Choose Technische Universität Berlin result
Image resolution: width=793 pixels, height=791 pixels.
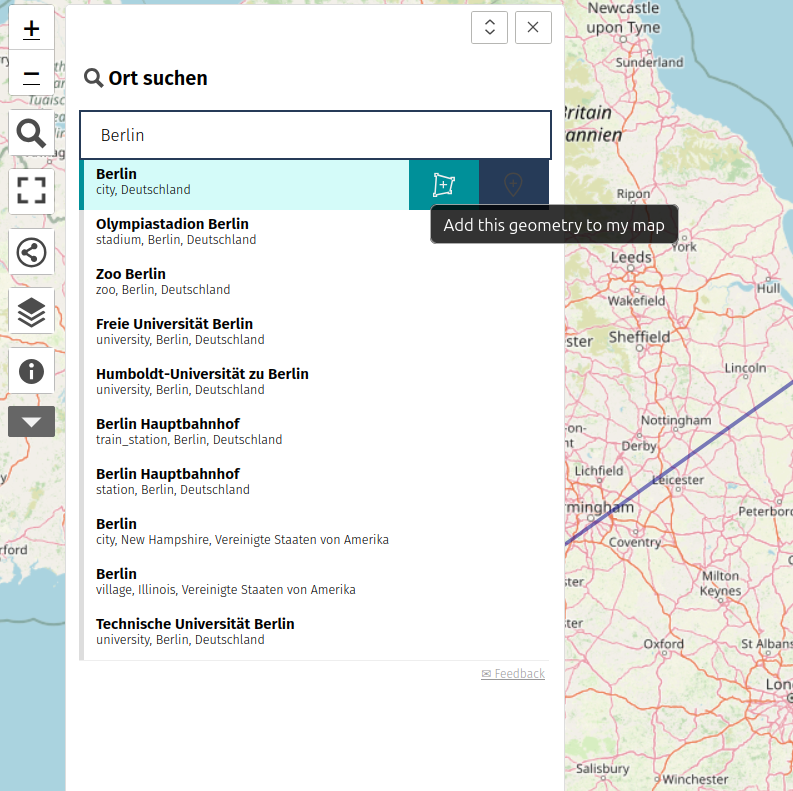click(195, 631)
